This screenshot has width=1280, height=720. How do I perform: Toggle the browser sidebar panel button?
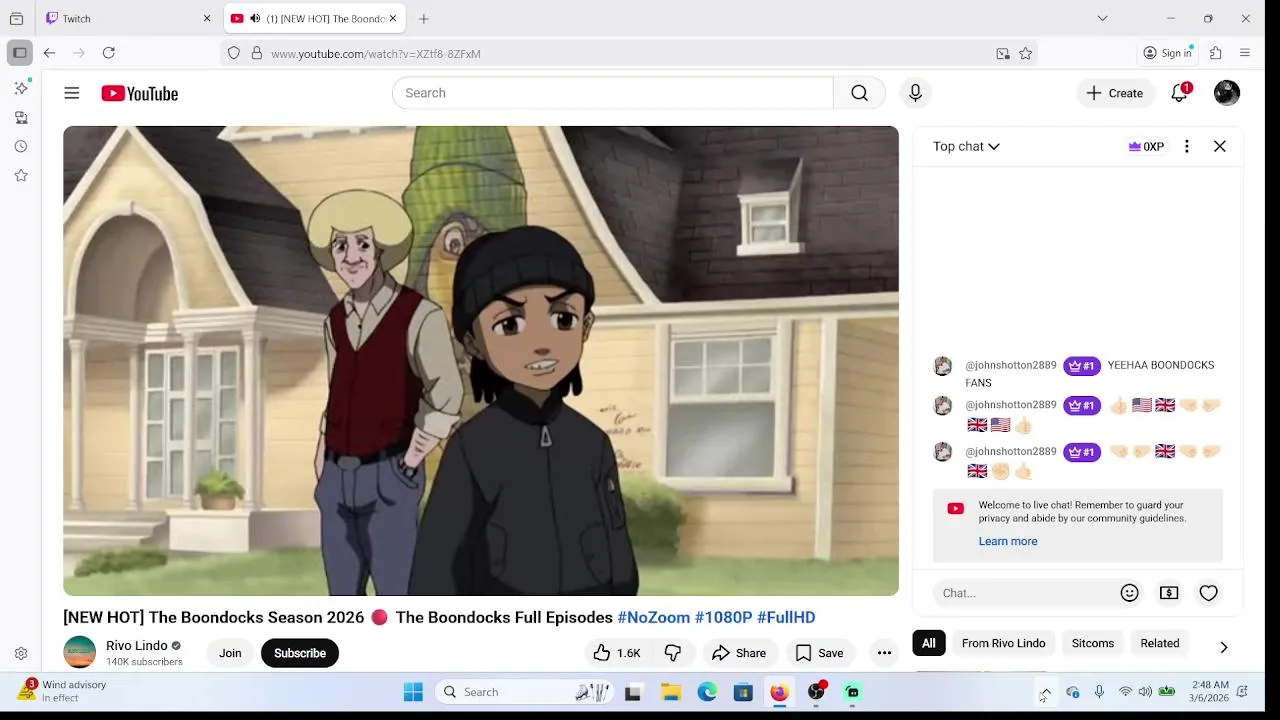point(19,53)
